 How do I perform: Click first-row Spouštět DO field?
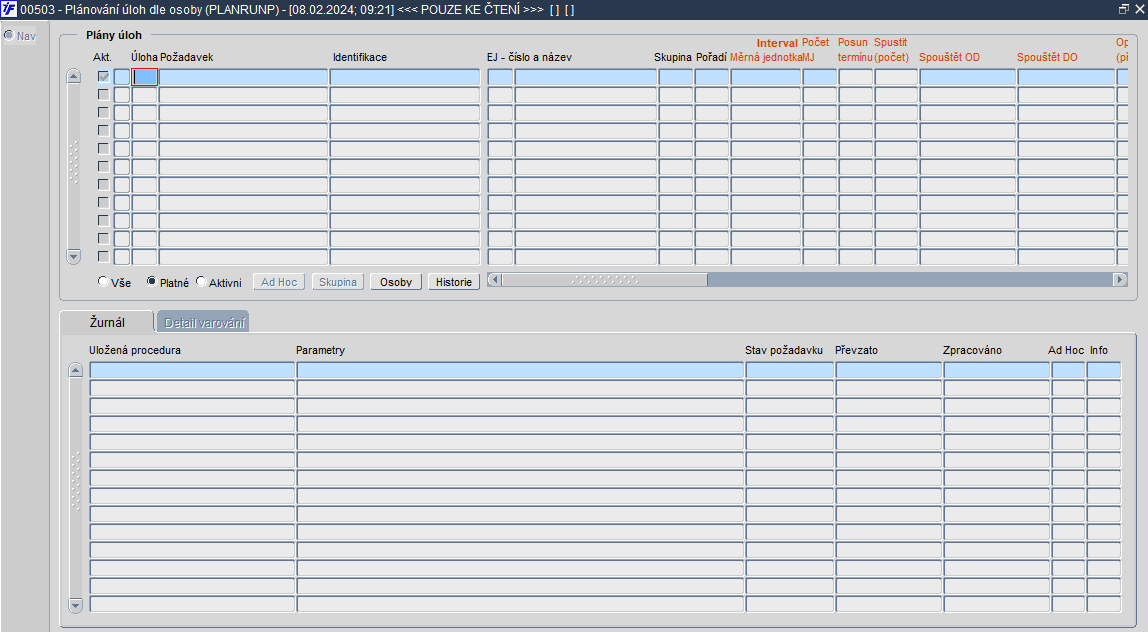point(1066,77)
